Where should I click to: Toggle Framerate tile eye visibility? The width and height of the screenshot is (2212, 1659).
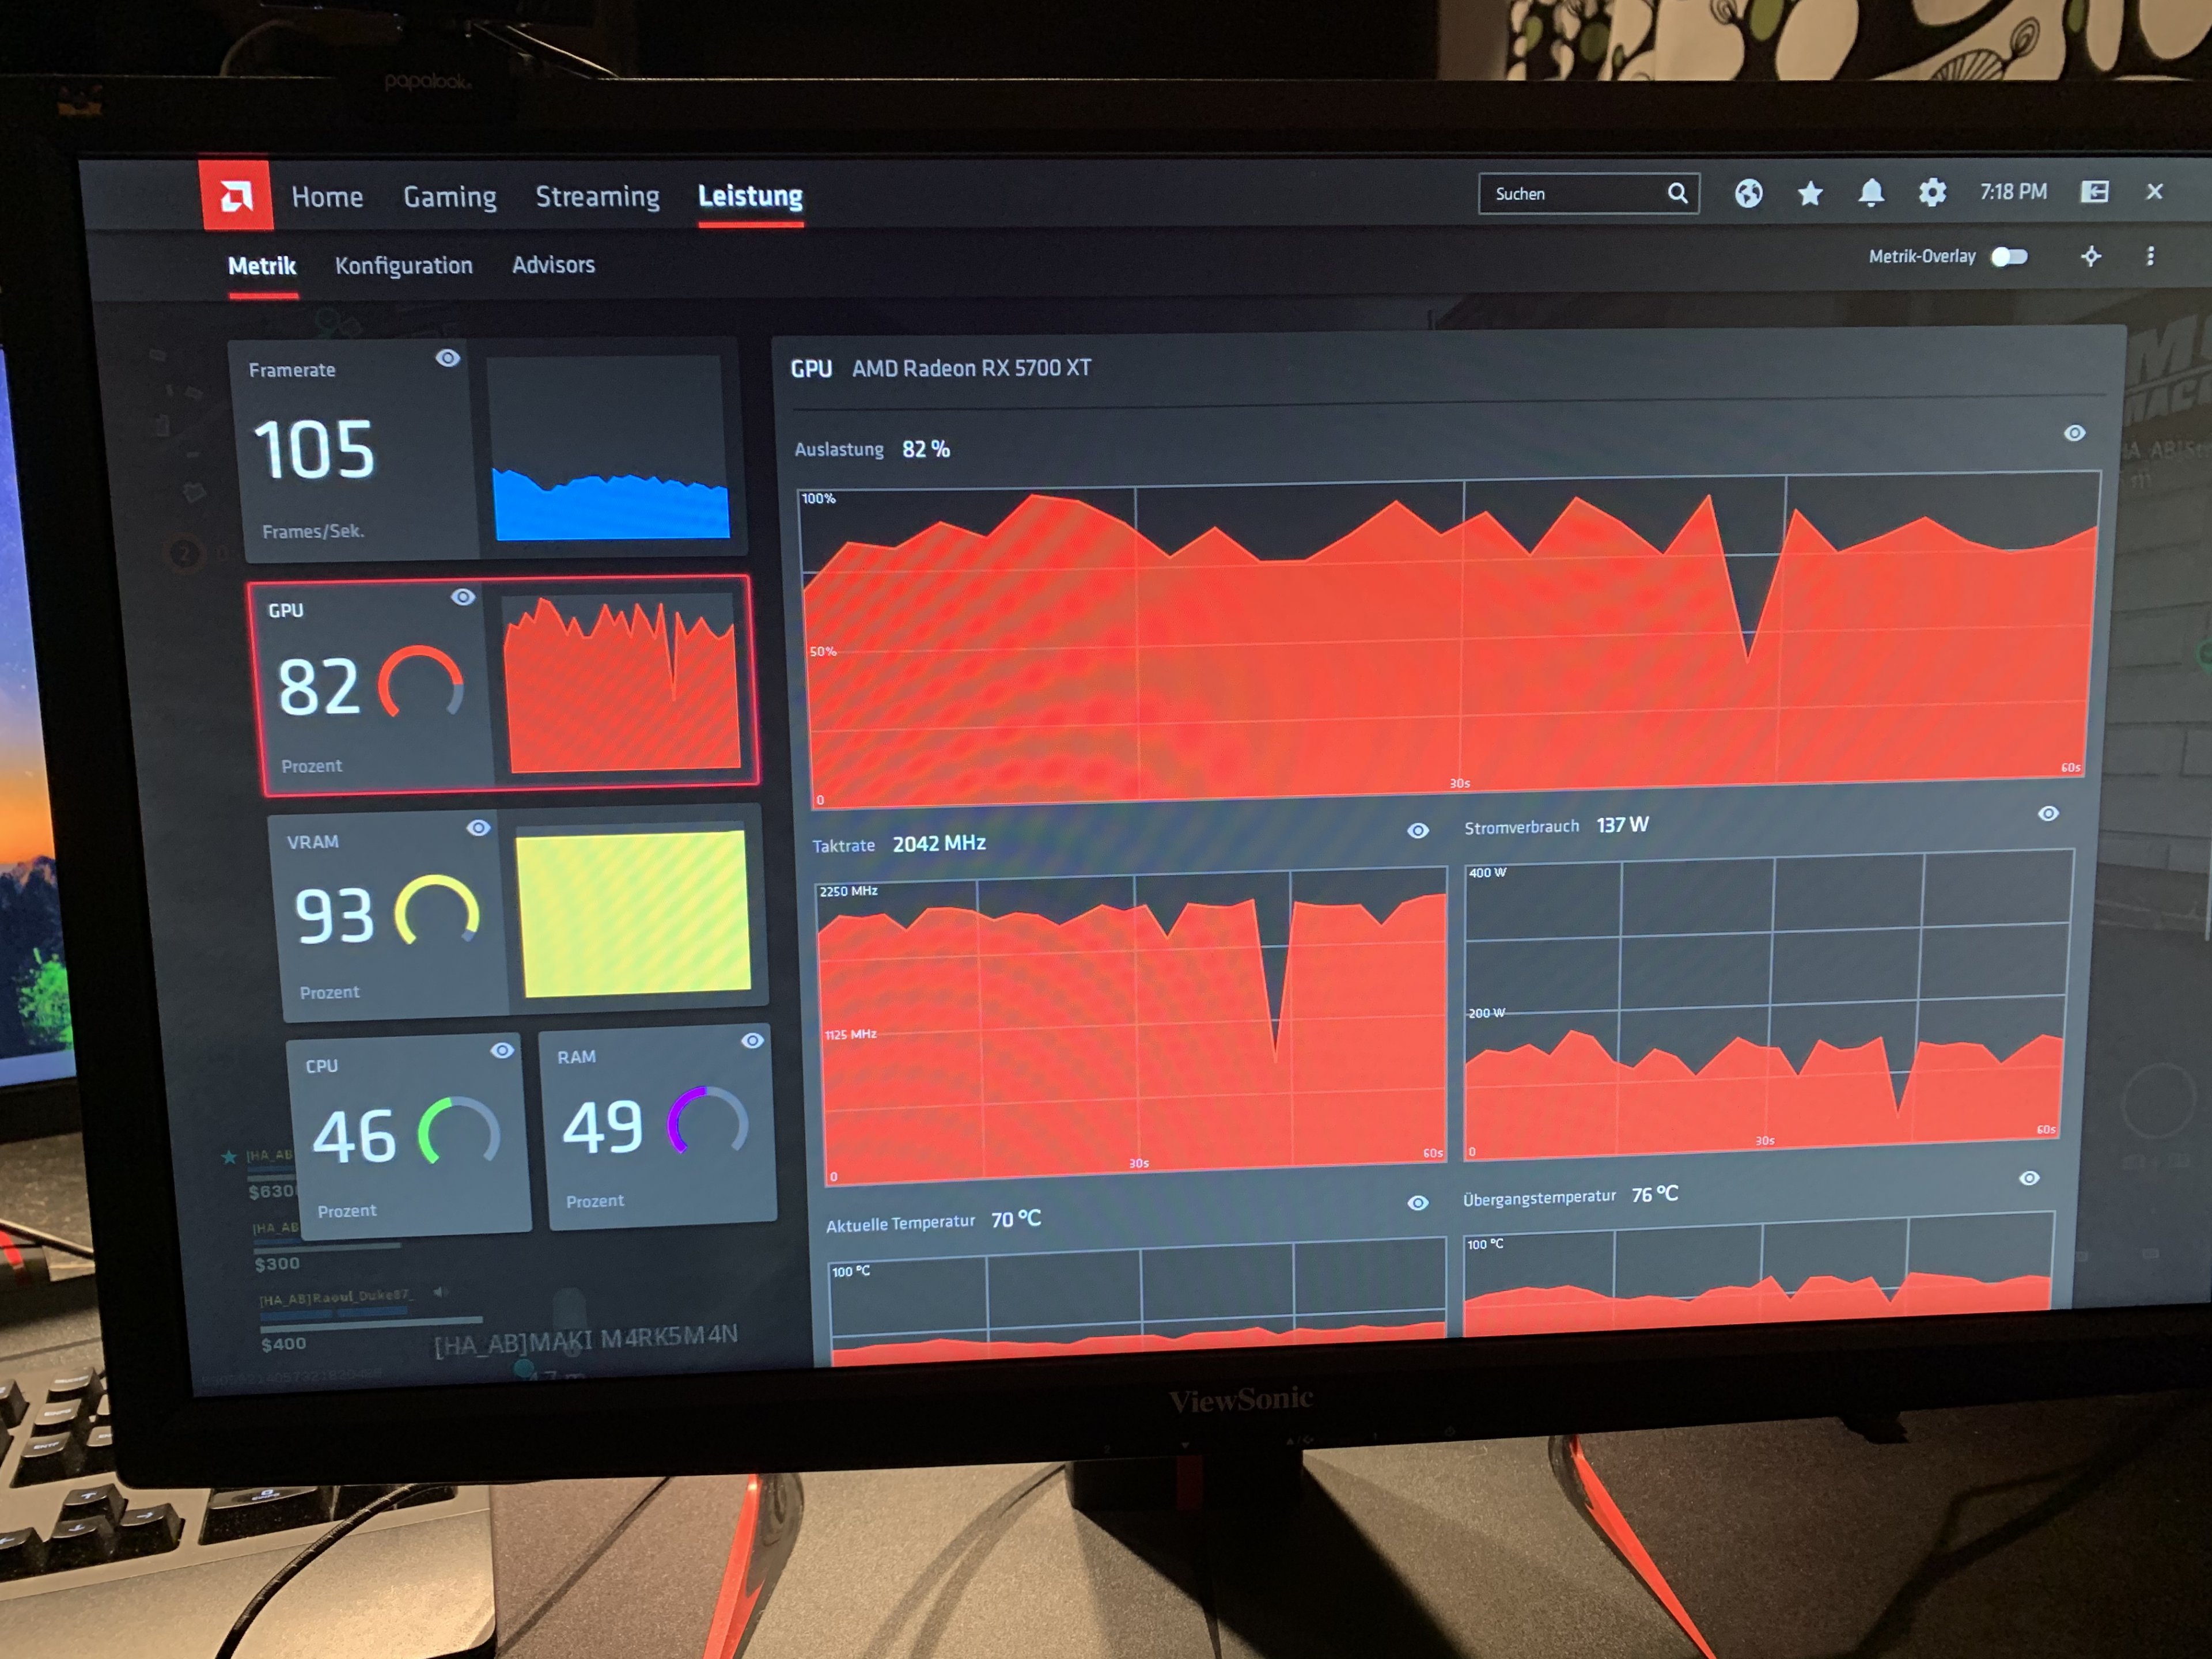click(448, 358)
